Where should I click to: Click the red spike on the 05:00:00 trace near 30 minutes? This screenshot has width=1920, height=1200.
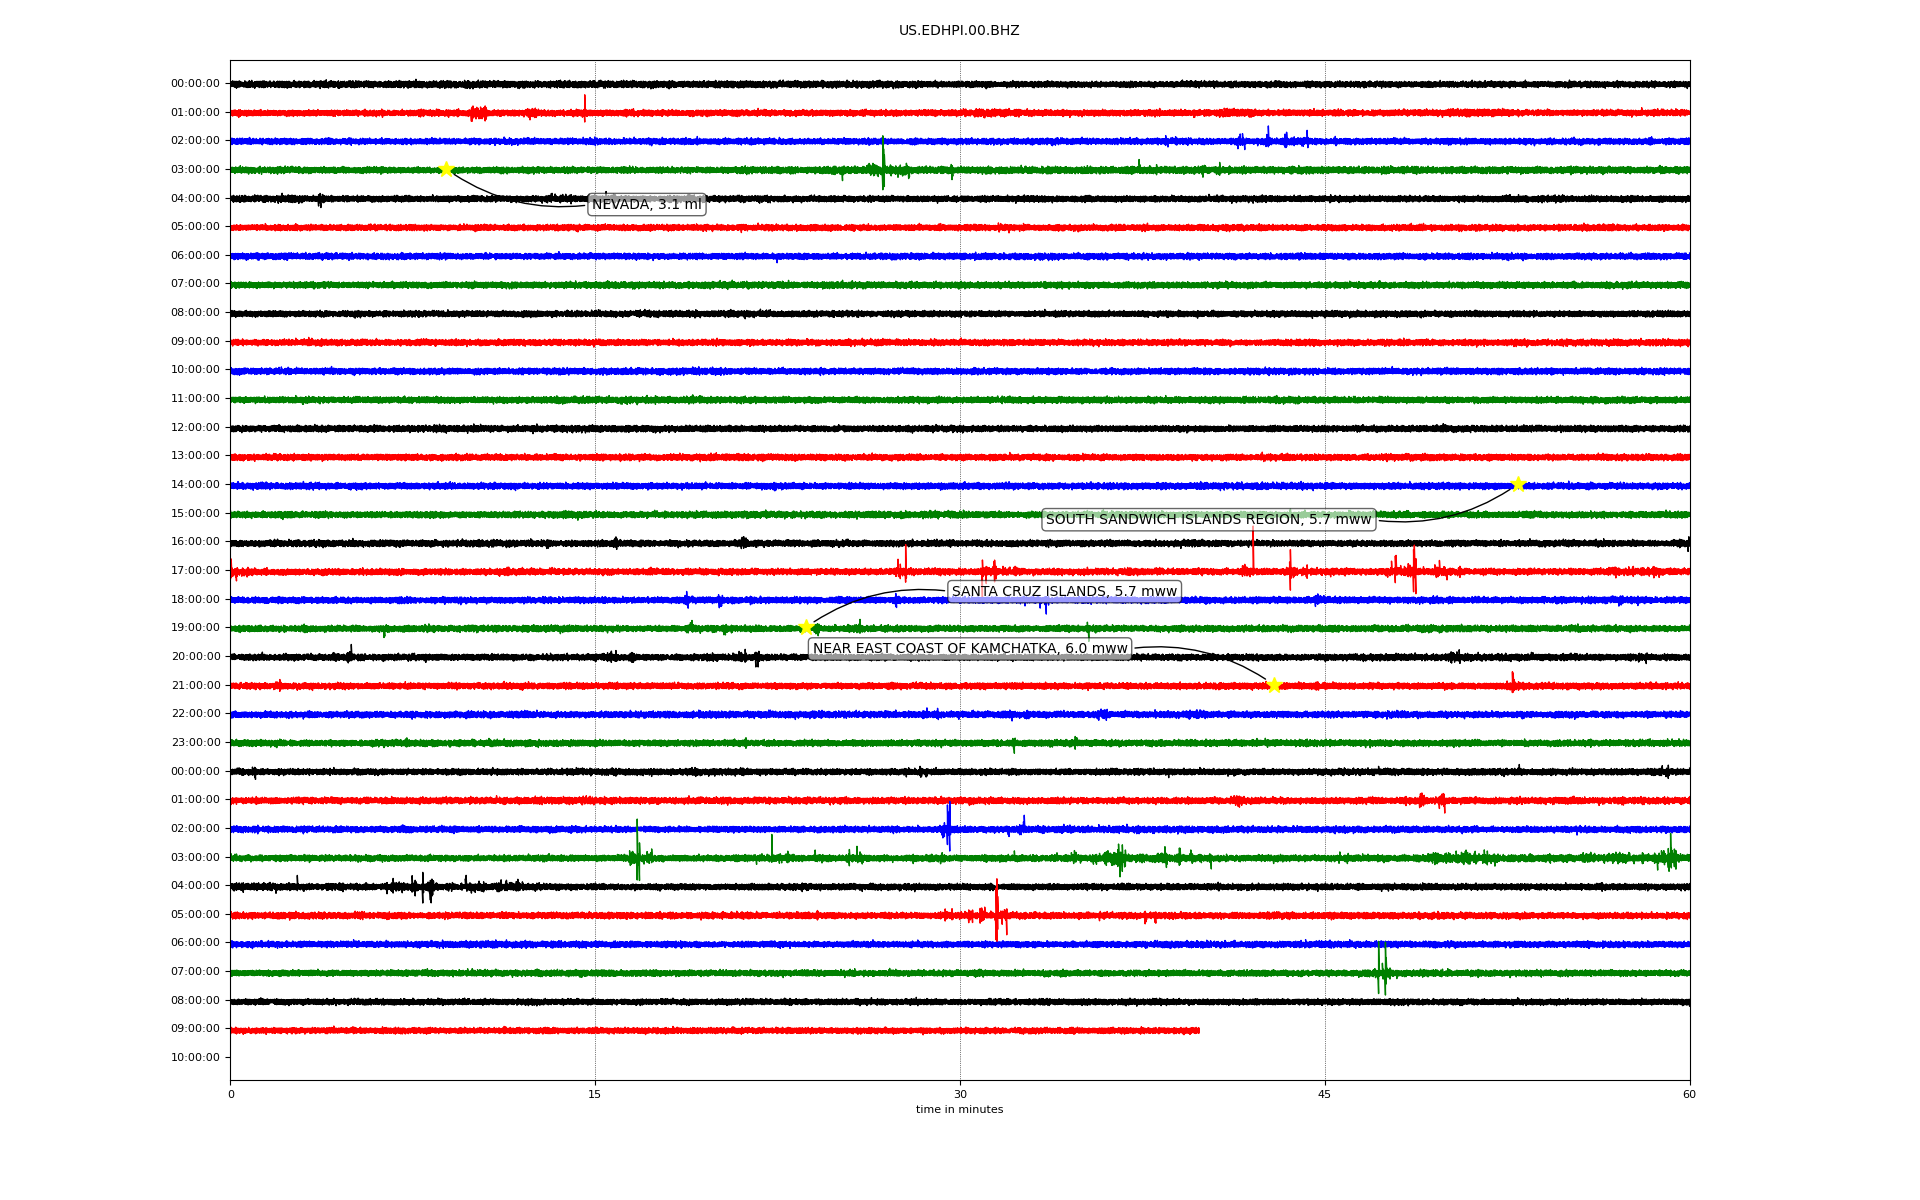(997, 910)
